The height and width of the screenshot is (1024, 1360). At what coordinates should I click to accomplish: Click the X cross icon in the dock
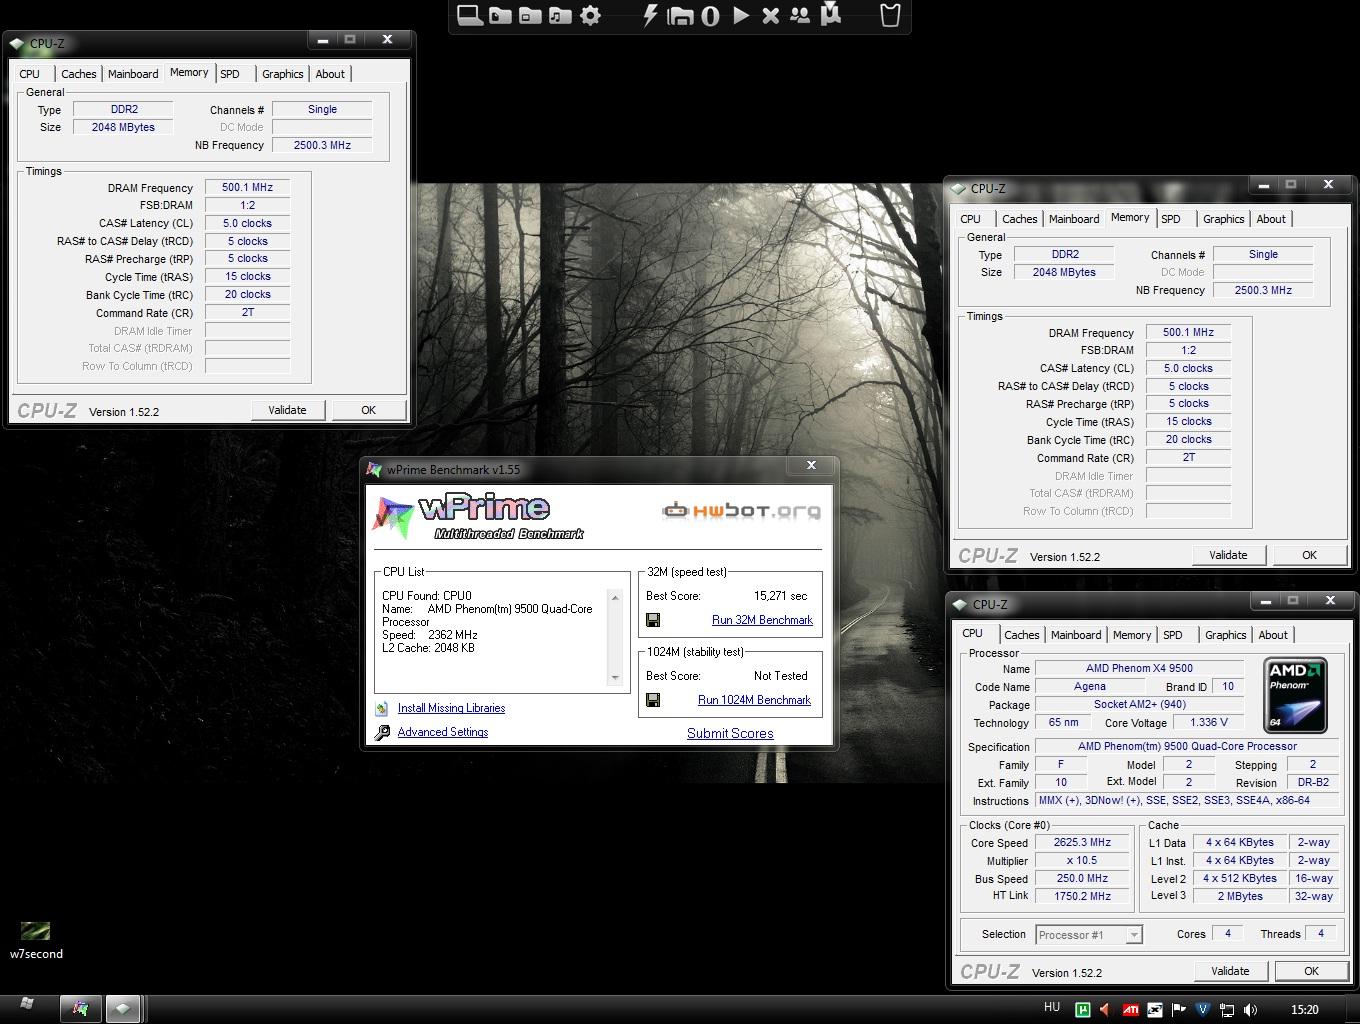tap(771, 15)
